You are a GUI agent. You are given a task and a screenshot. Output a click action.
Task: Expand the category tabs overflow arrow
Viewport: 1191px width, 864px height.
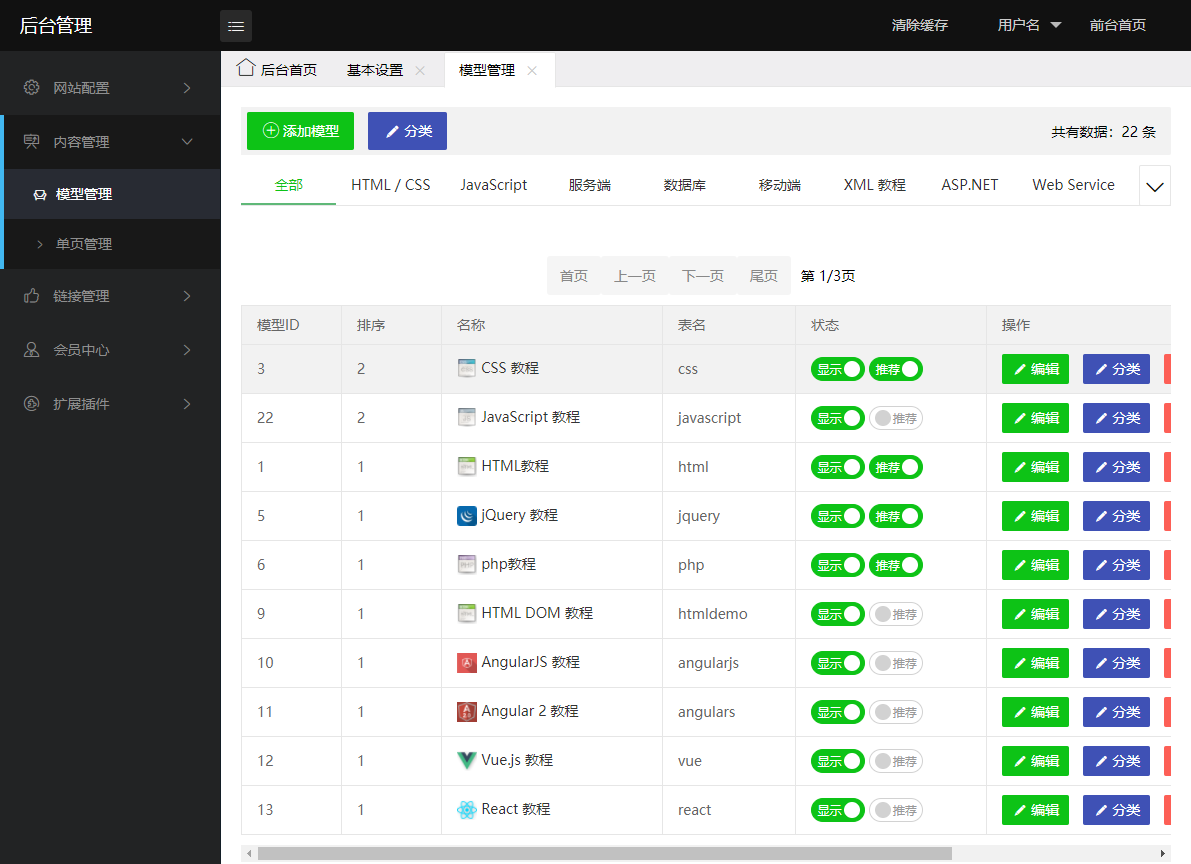1155,187
